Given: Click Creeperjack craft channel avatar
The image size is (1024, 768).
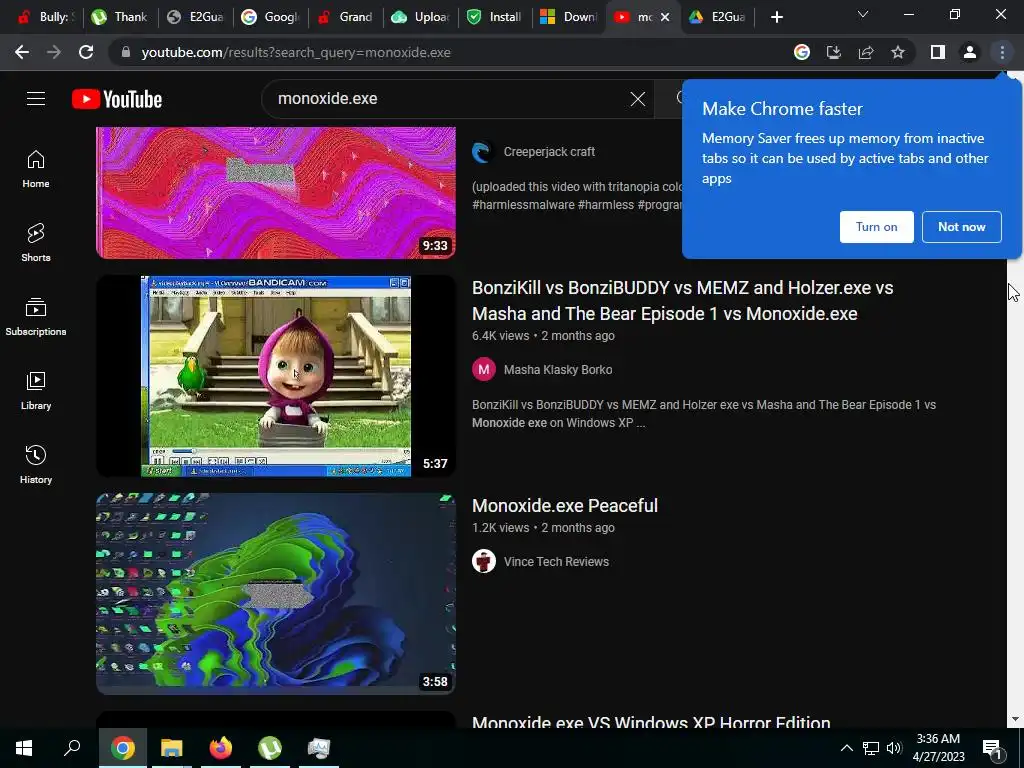Looking at the screenshot, I should 484,152.
